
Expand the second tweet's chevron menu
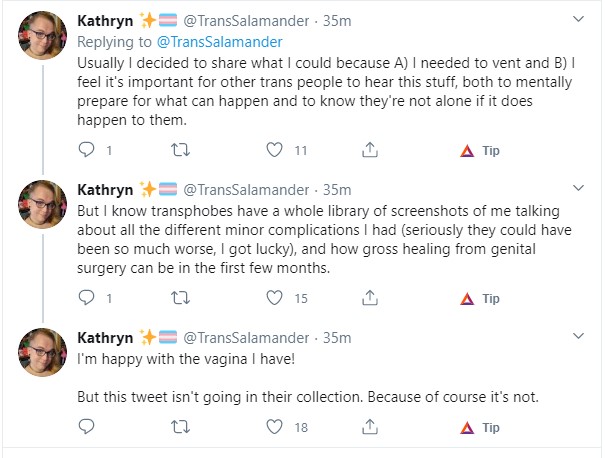click(578, 188)
